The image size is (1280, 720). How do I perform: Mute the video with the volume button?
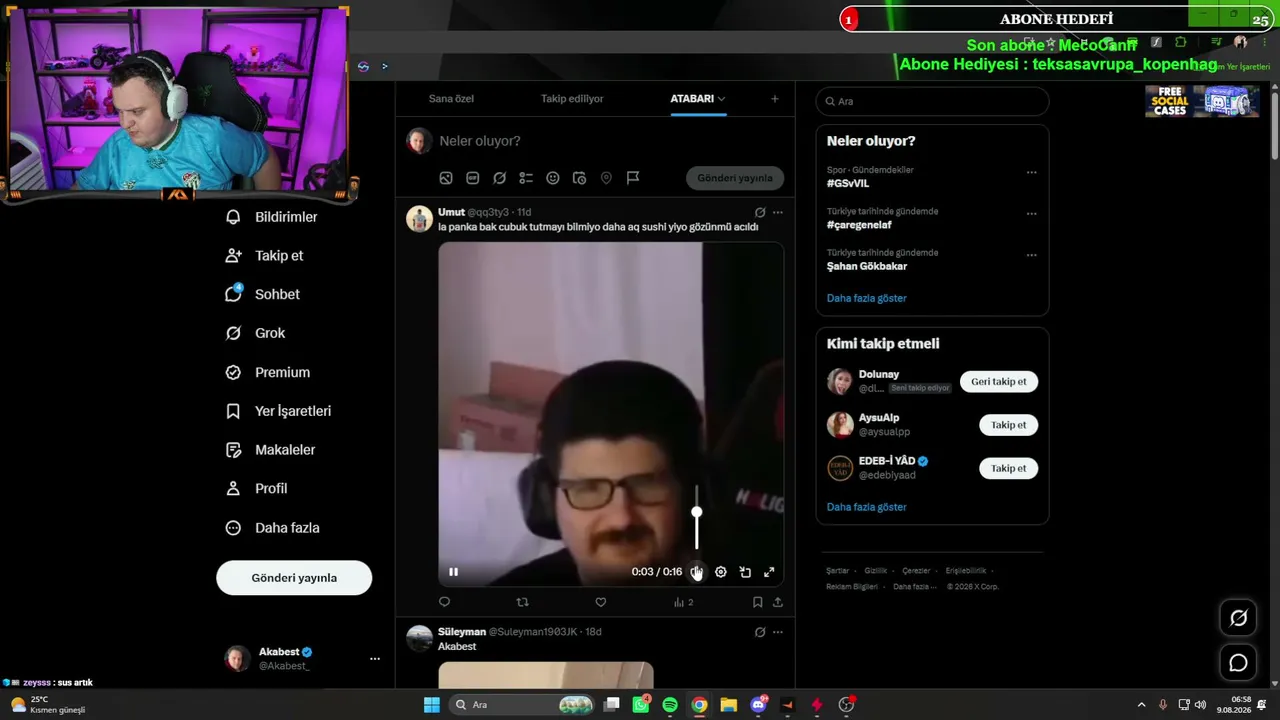tap(697, 572)
